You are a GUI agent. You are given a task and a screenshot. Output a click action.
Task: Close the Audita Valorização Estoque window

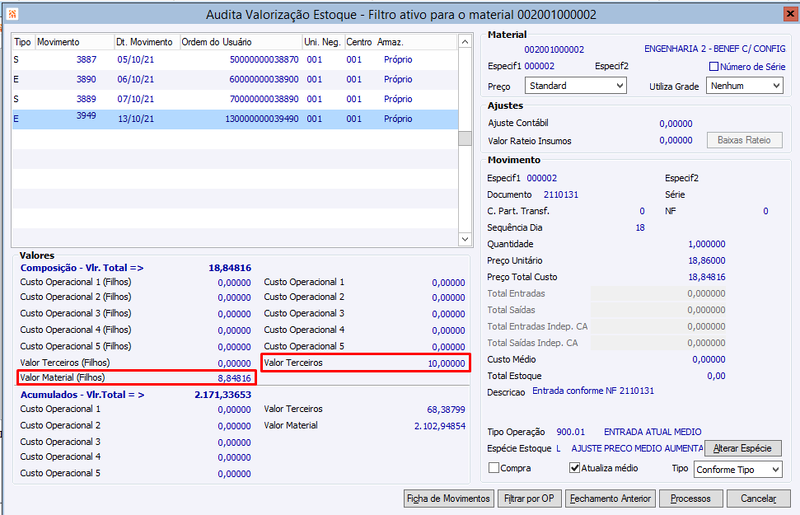790,14
